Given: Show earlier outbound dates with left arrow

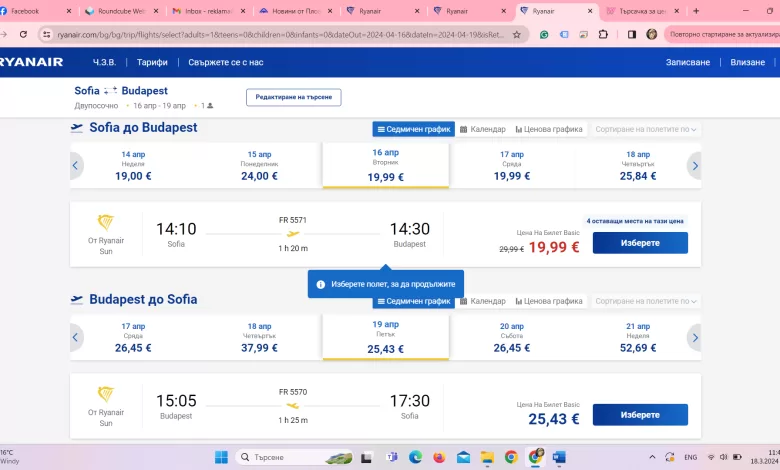Looking at the screenshot, I should click(x=76, y=166).
